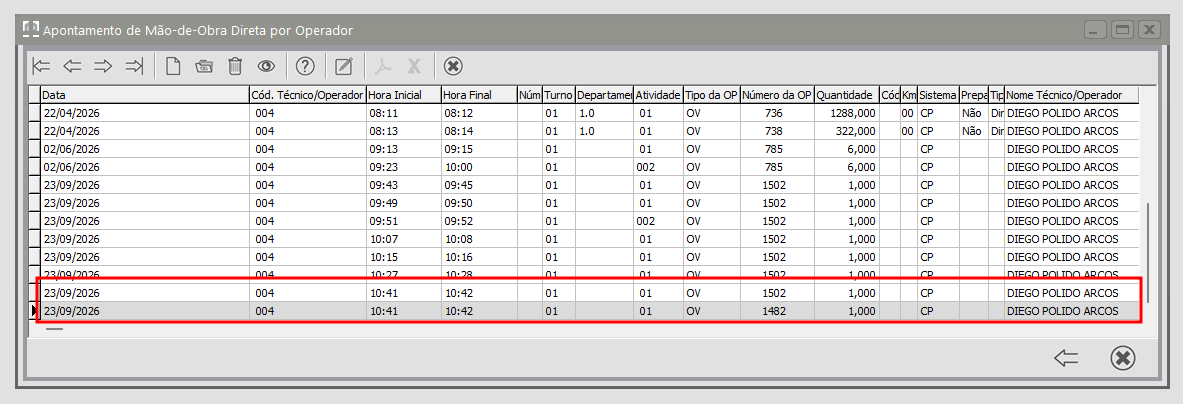The image size is (1183, 404).
Task: Click OP number 738 cell
Action: click(777, 131)
